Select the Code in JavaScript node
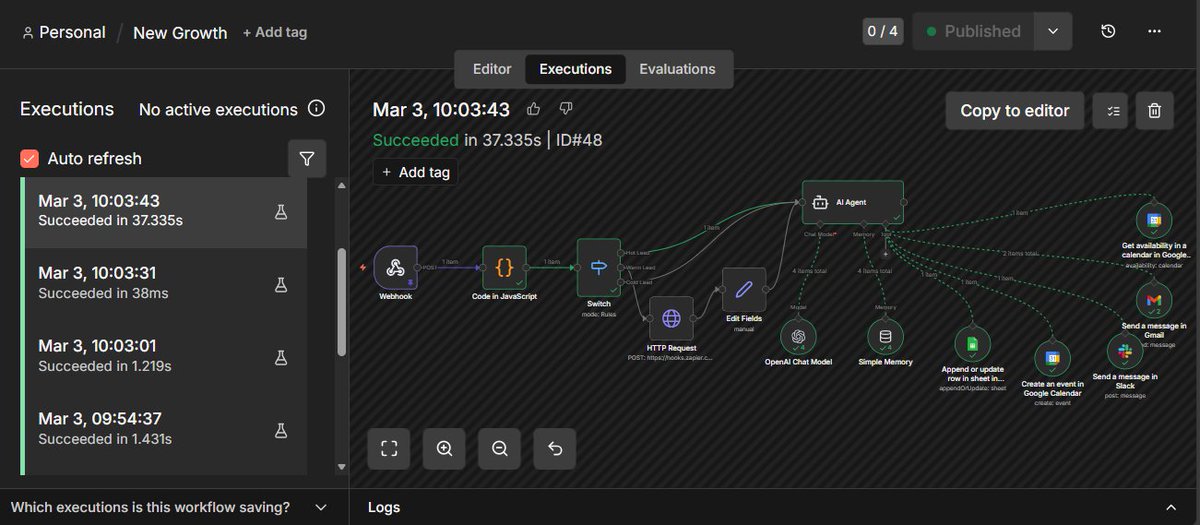This screenshot has height=525, width=1200. (504, 267)
